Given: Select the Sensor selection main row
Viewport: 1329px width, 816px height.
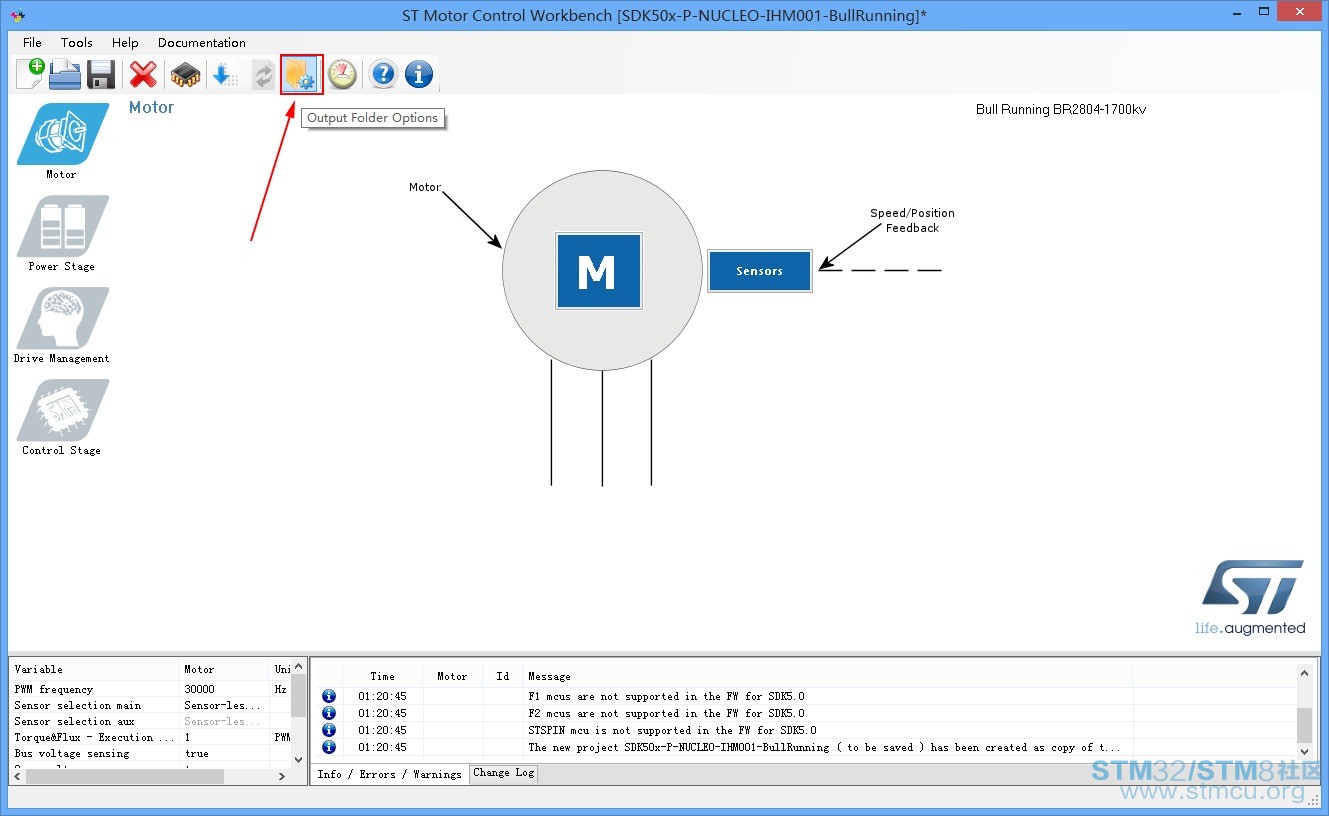Looking at the screenshot, I should [x=151, y=705].
